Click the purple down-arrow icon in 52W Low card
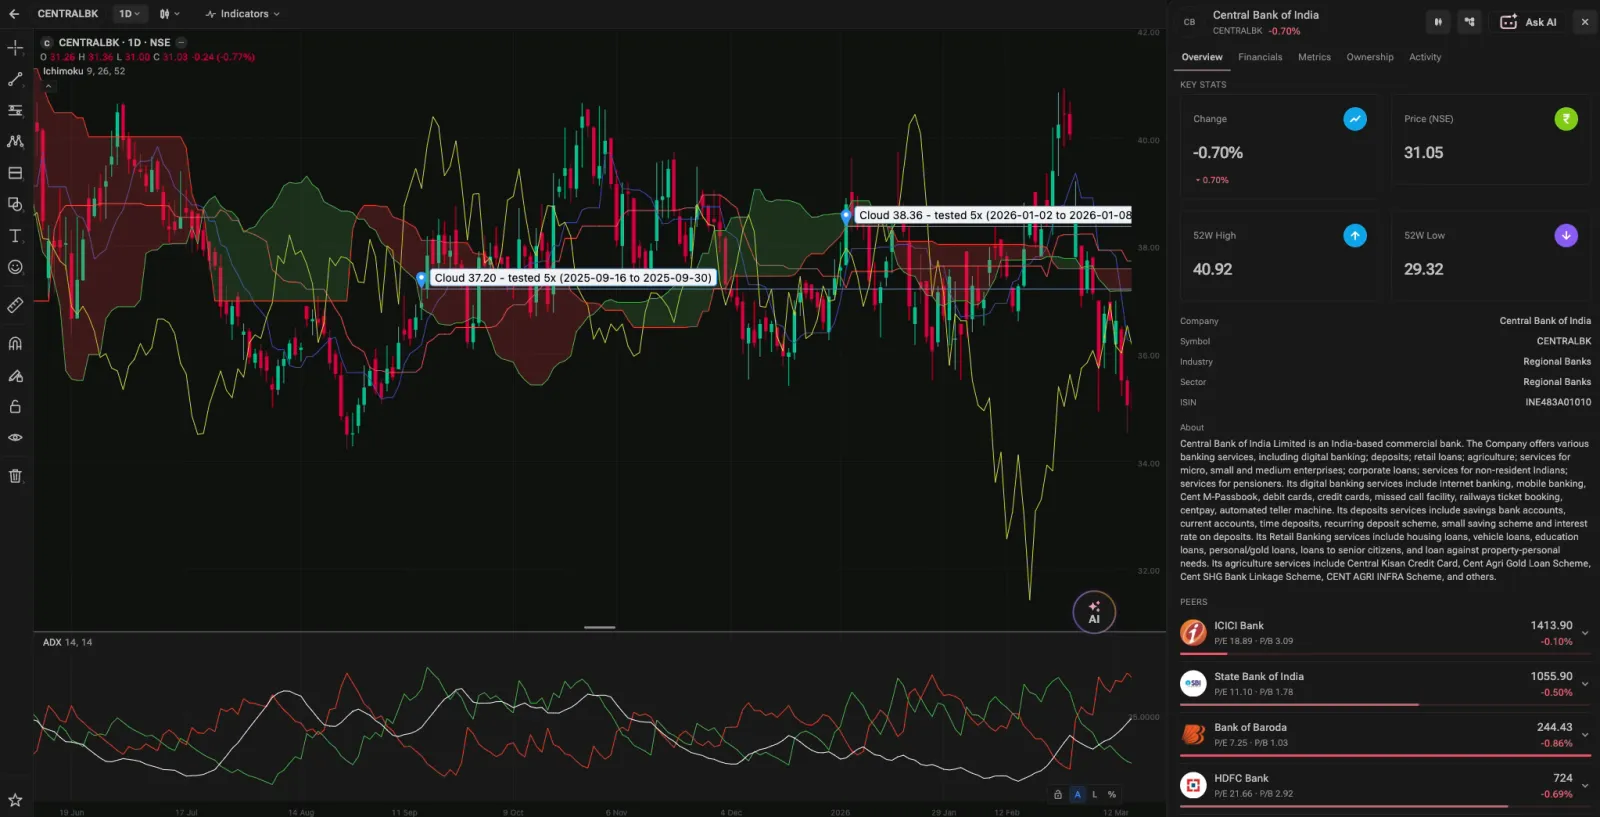The height and width of the screenshot is (817, 1600). pyautogui.click(x=1566, y=235)
